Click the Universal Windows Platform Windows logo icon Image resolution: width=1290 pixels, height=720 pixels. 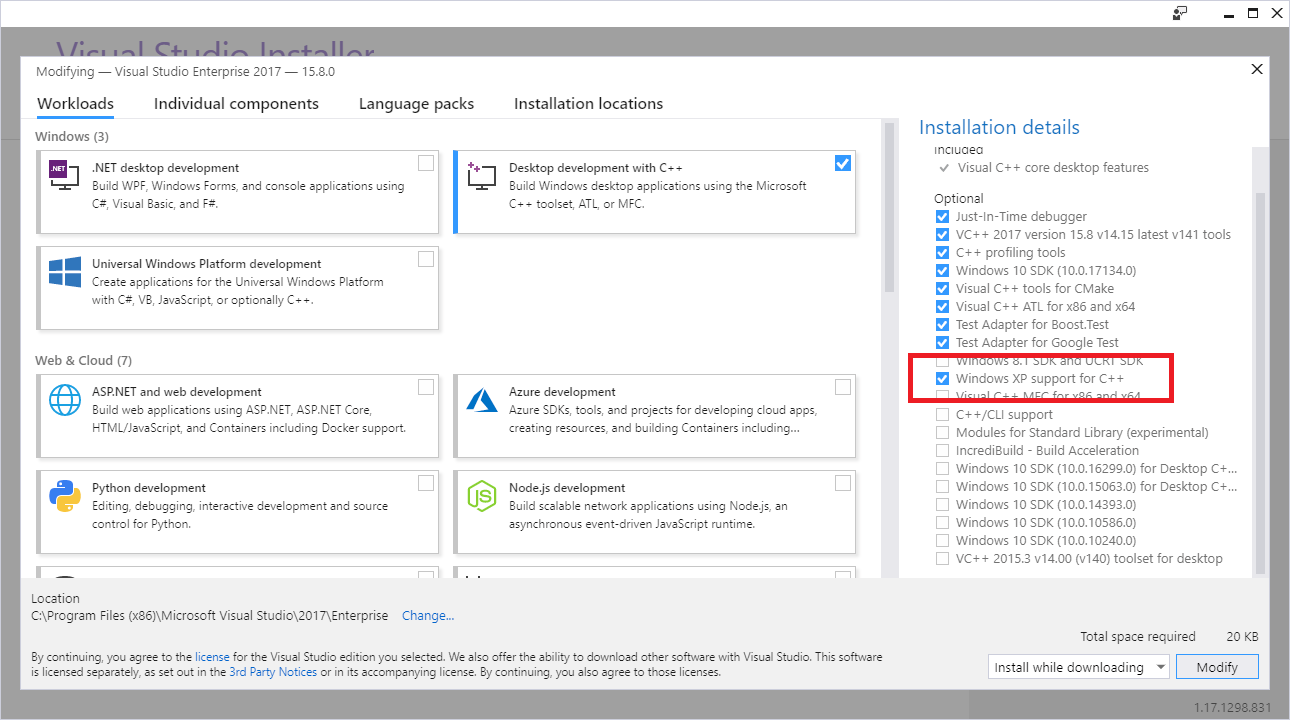[x=64, y=272]
